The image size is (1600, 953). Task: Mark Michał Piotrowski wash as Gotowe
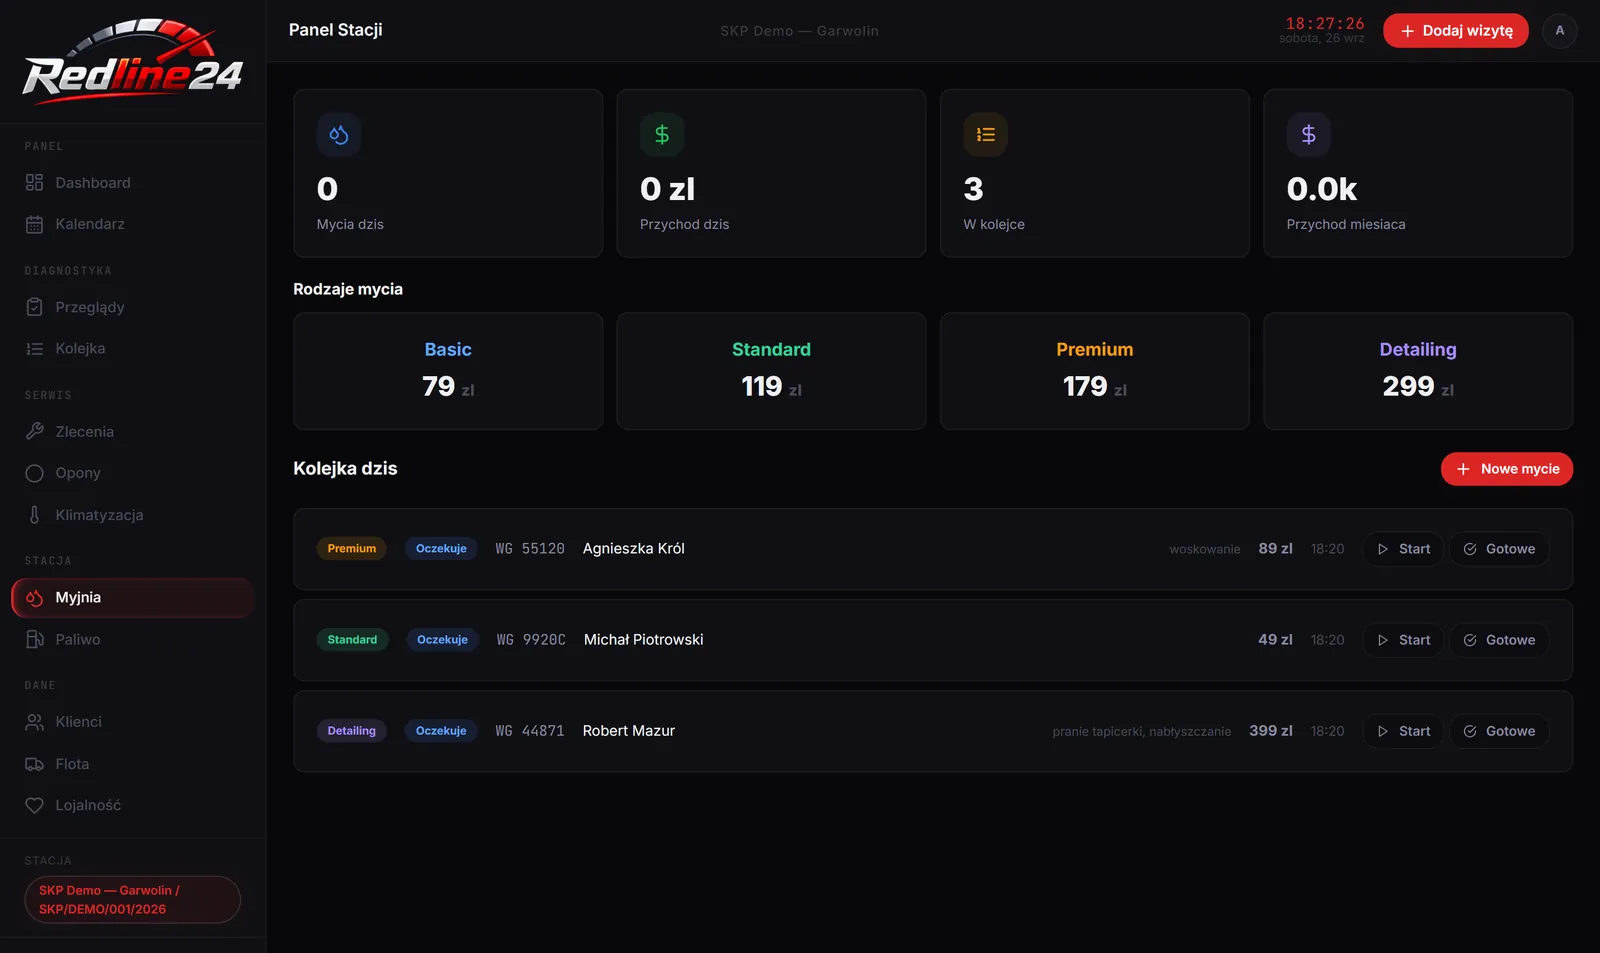[1499, 640]
